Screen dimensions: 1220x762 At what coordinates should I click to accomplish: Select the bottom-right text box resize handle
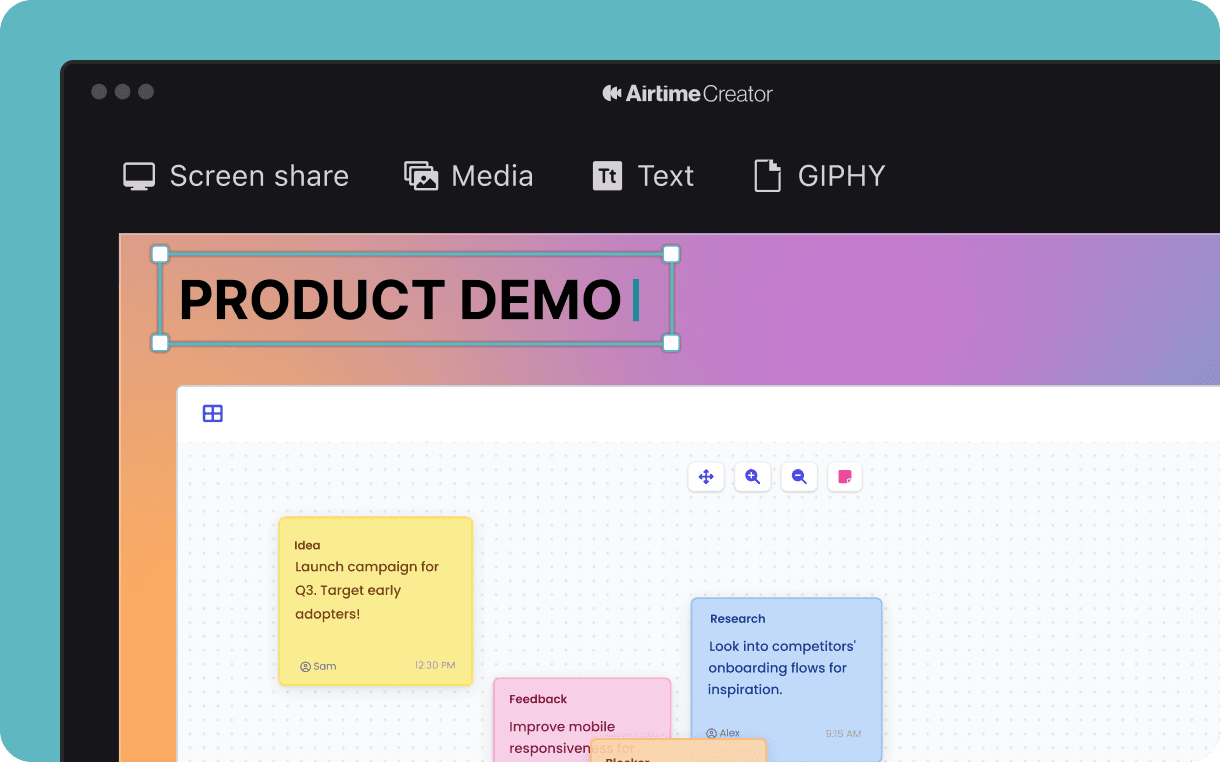[x=671, y=343]
